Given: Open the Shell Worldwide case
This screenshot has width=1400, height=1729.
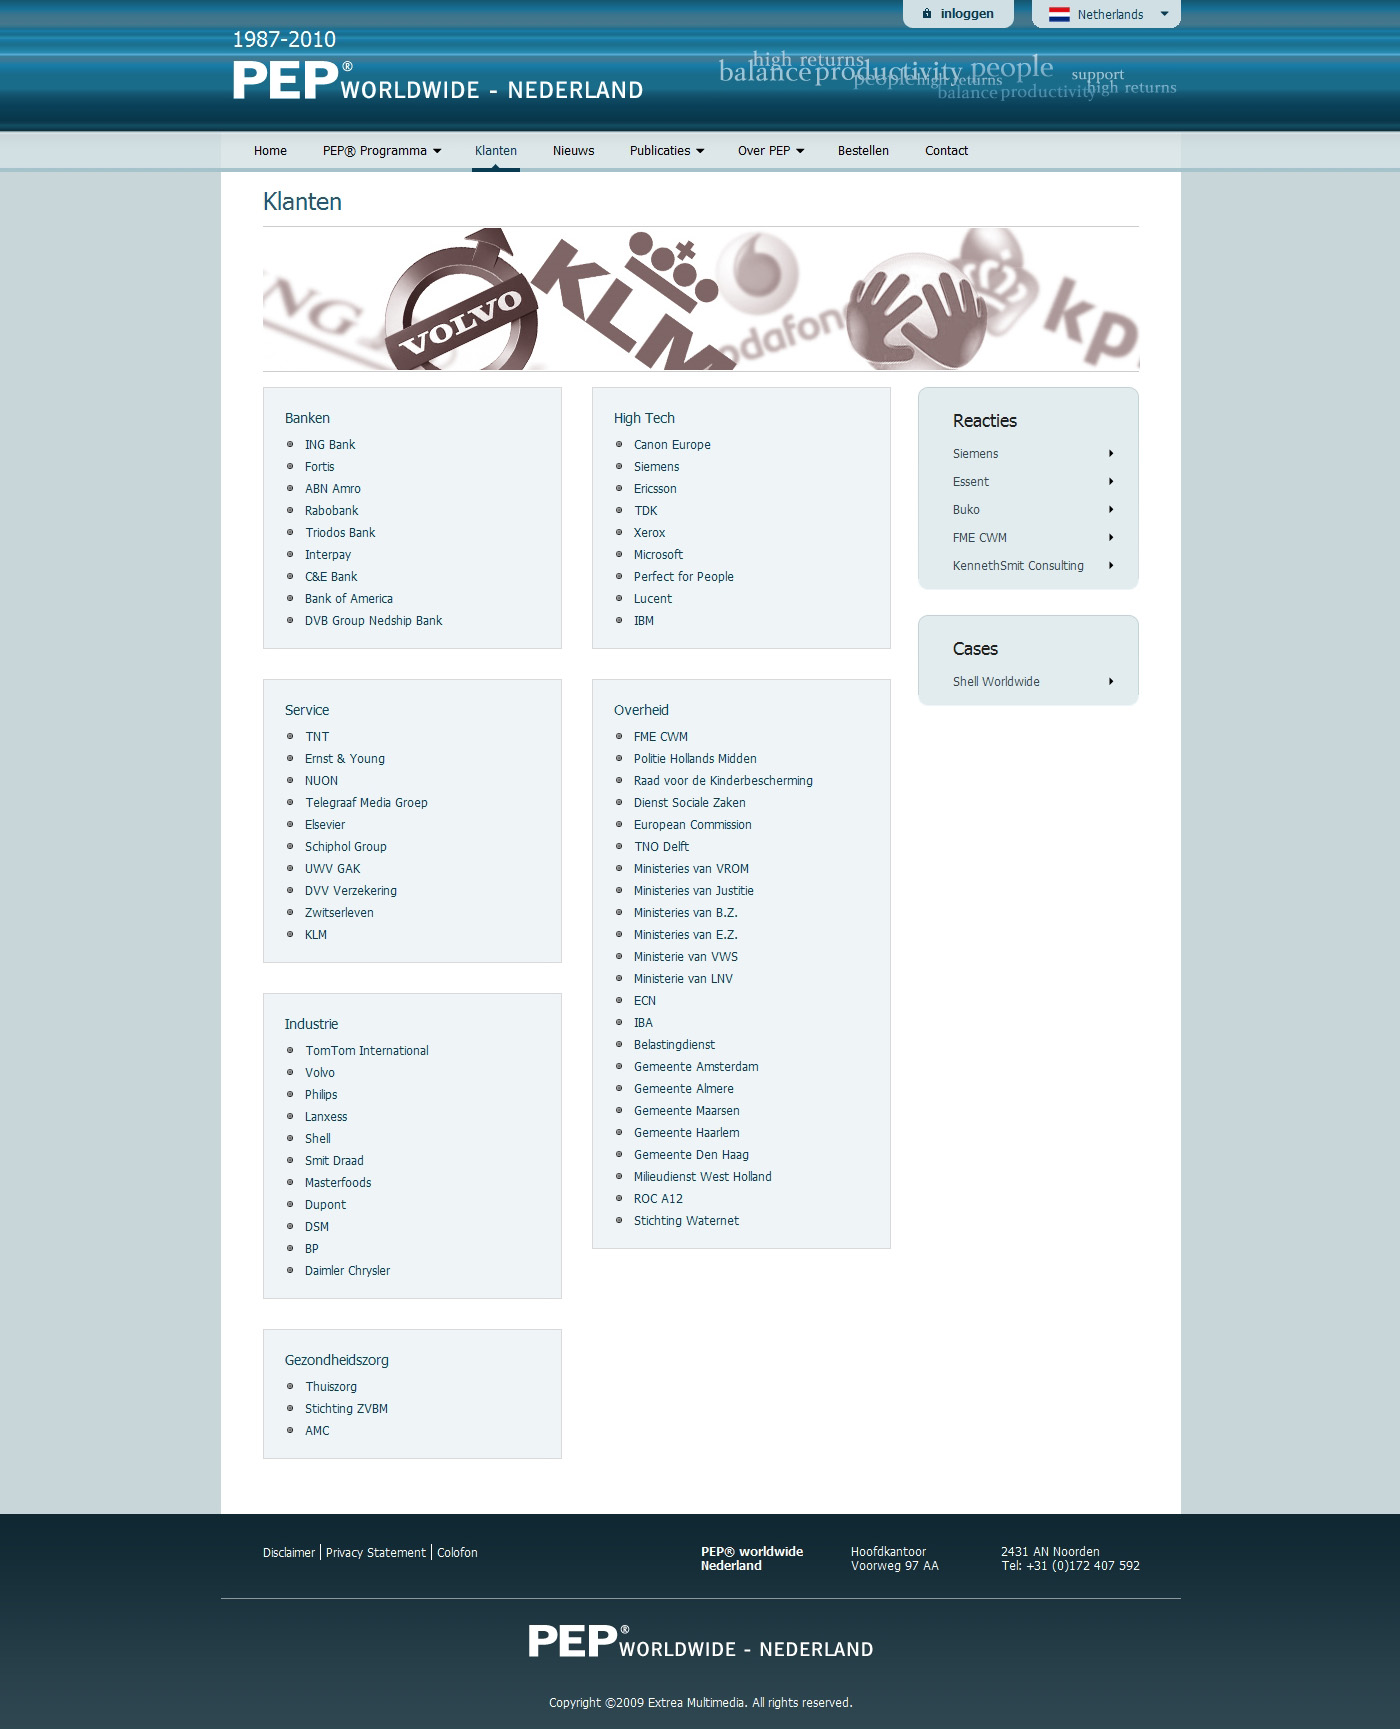Looking at the screenshot, I should (x=996, y=682).
